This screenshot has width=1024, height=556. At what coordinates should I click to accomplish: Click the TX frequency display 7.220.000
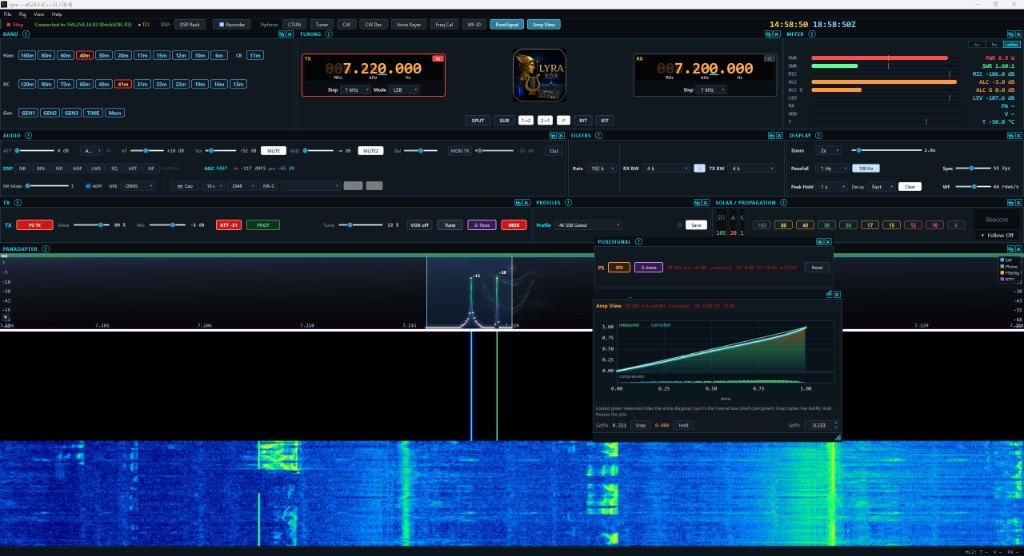[x=374, y=69]
